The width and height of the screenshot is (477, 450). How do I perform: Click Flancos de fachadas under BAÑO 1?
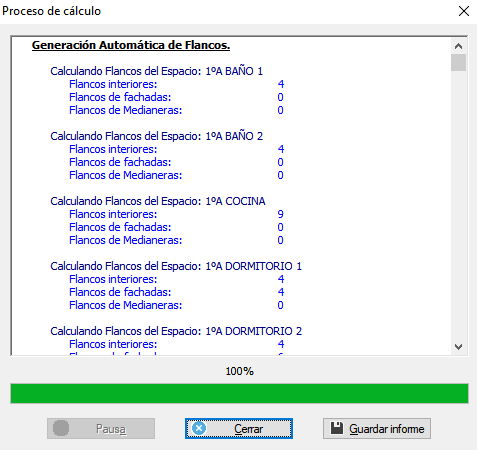pyautogui.click(x=120, y=97)
